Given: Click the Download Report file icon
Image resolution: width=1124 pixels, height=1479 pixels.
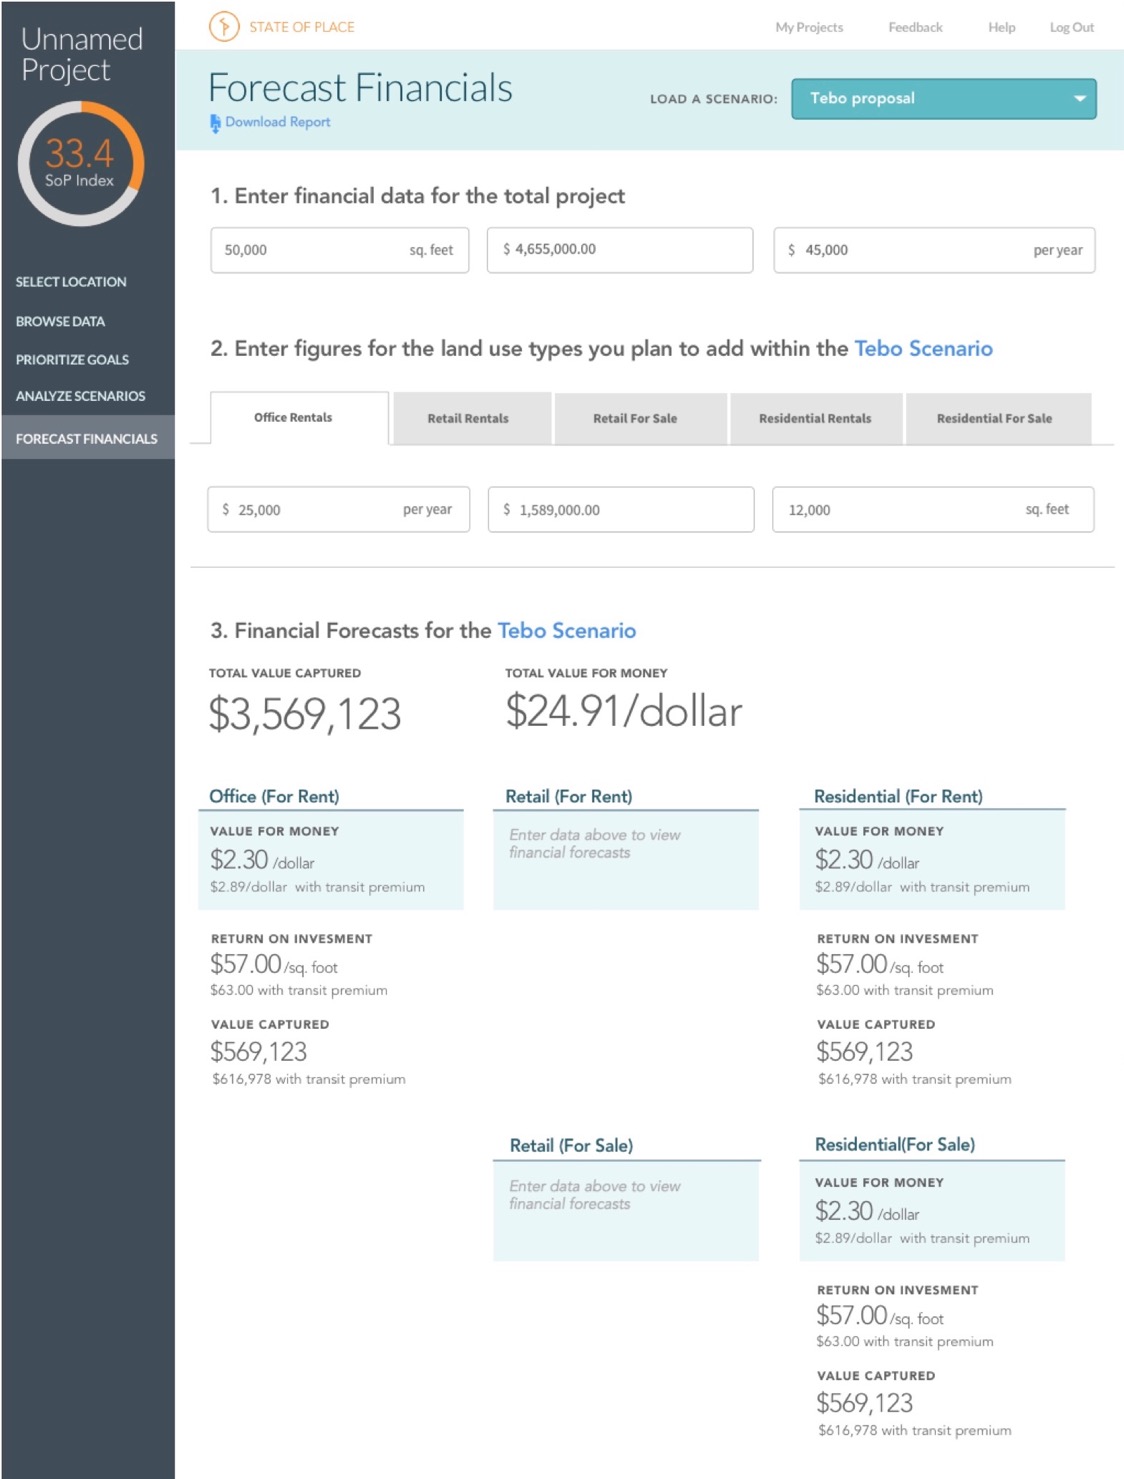Looking at the screenshot, I should tap(215, 123).
